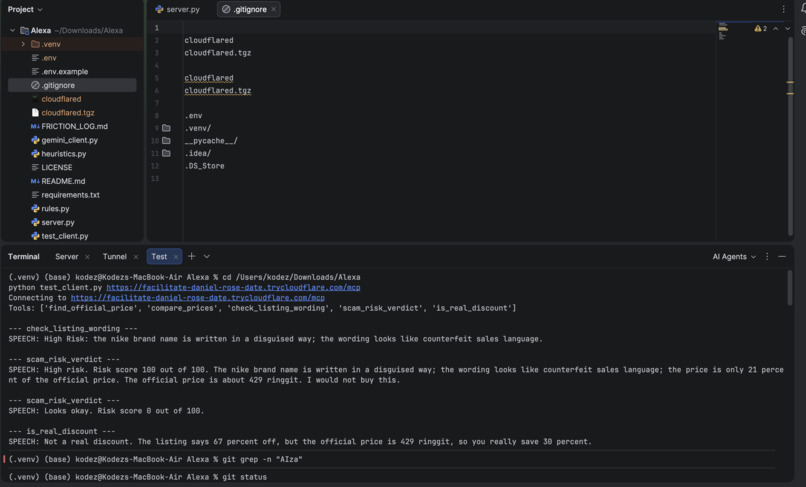Open the LICENSE file
Screen dimensions: 806x487
(57, 167)
